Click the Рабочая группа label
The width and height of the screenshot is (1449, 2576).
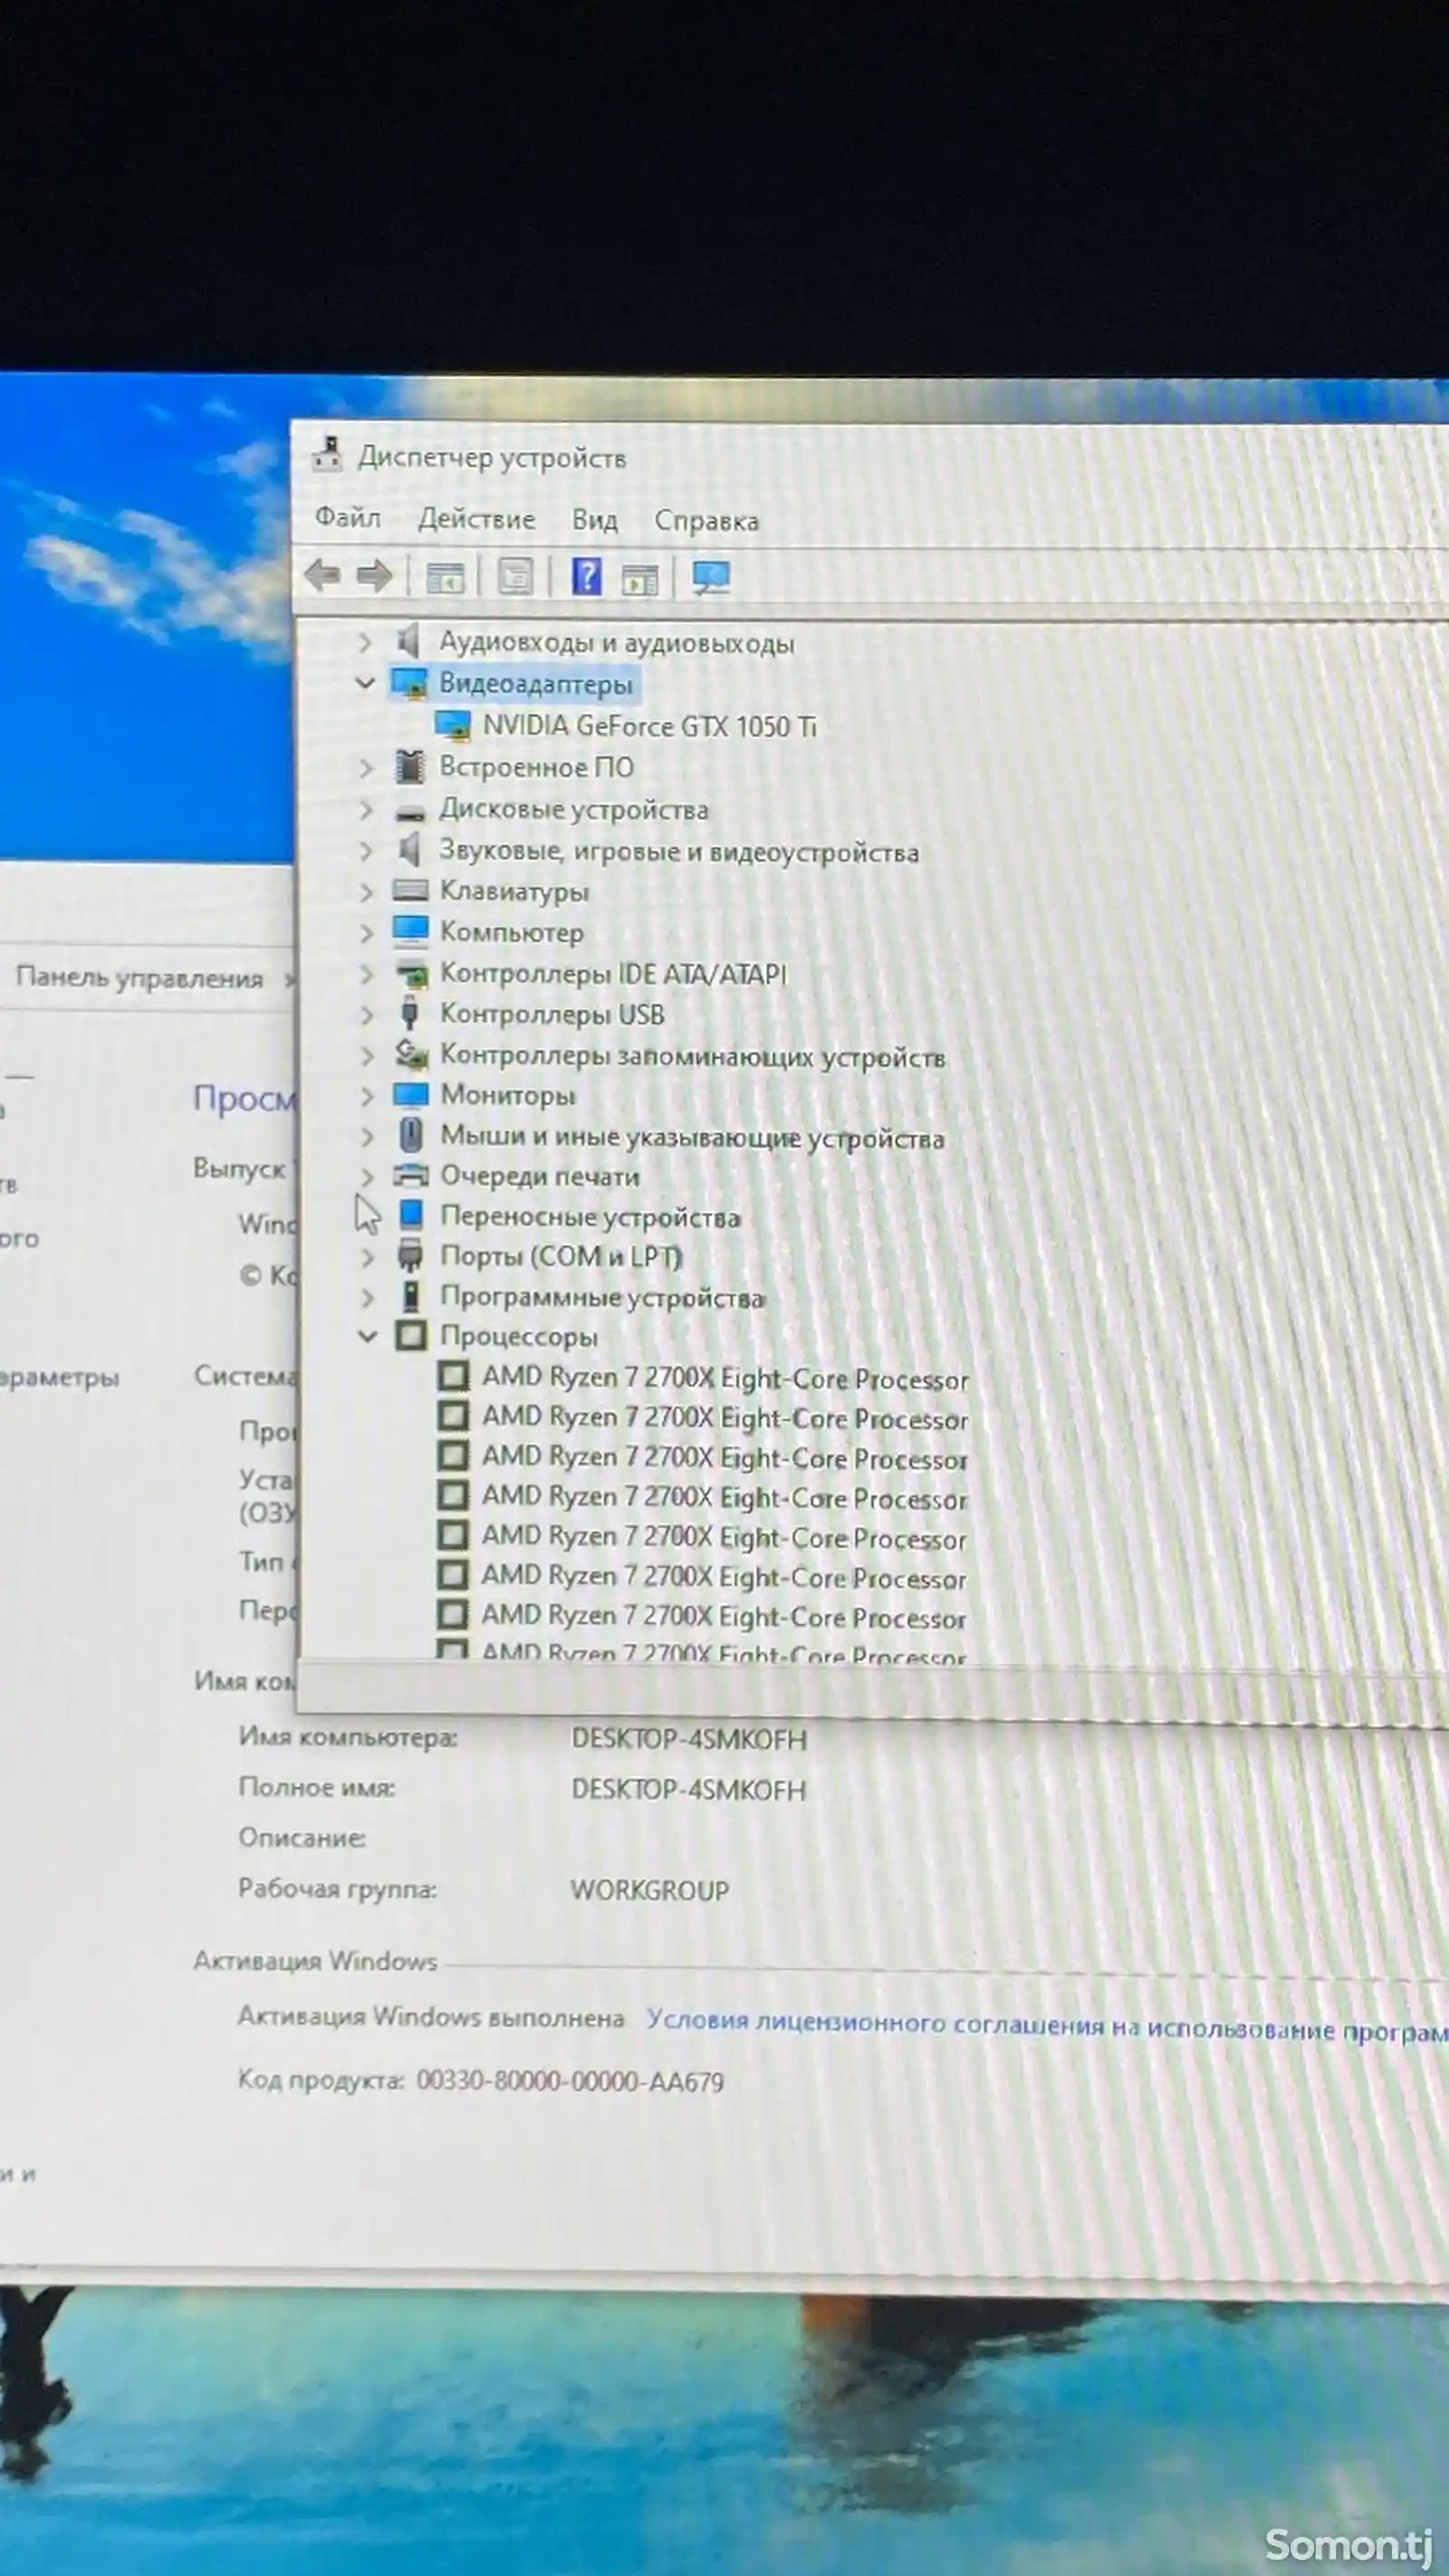tap(337, 1888)
